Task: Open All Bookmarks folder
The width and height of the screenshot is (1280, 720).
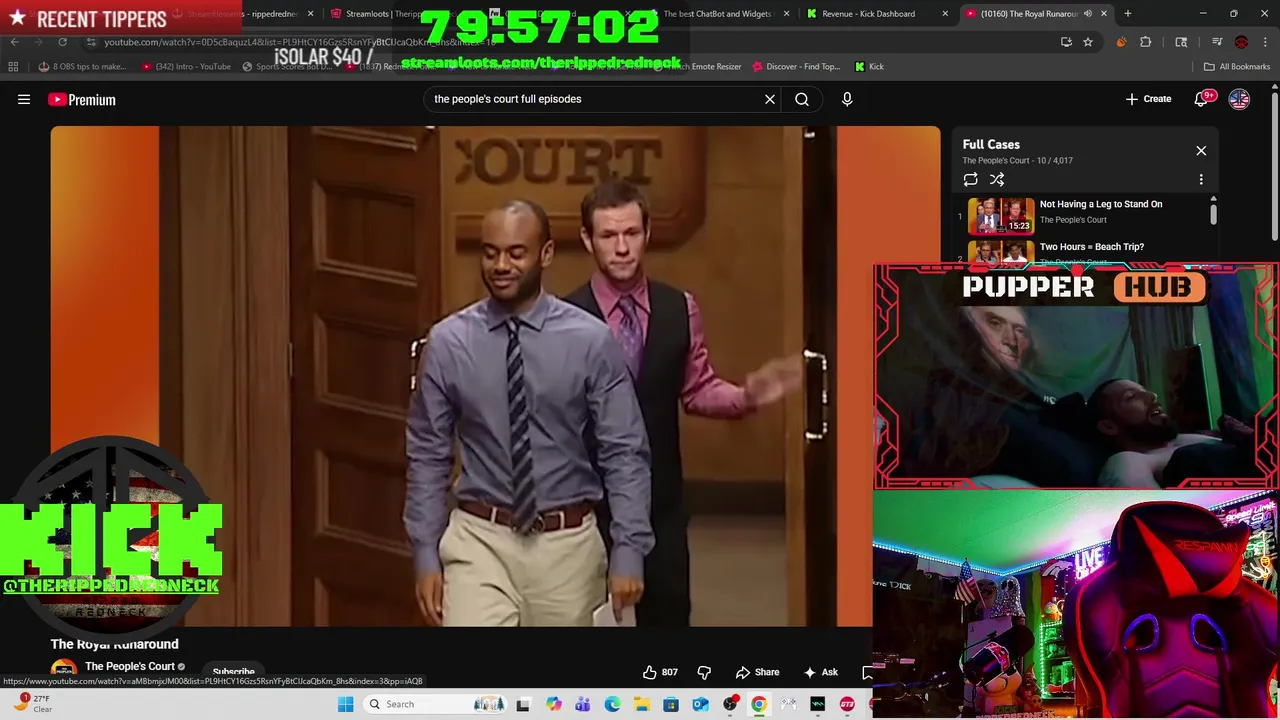Action: click(x=1237, y=67)
